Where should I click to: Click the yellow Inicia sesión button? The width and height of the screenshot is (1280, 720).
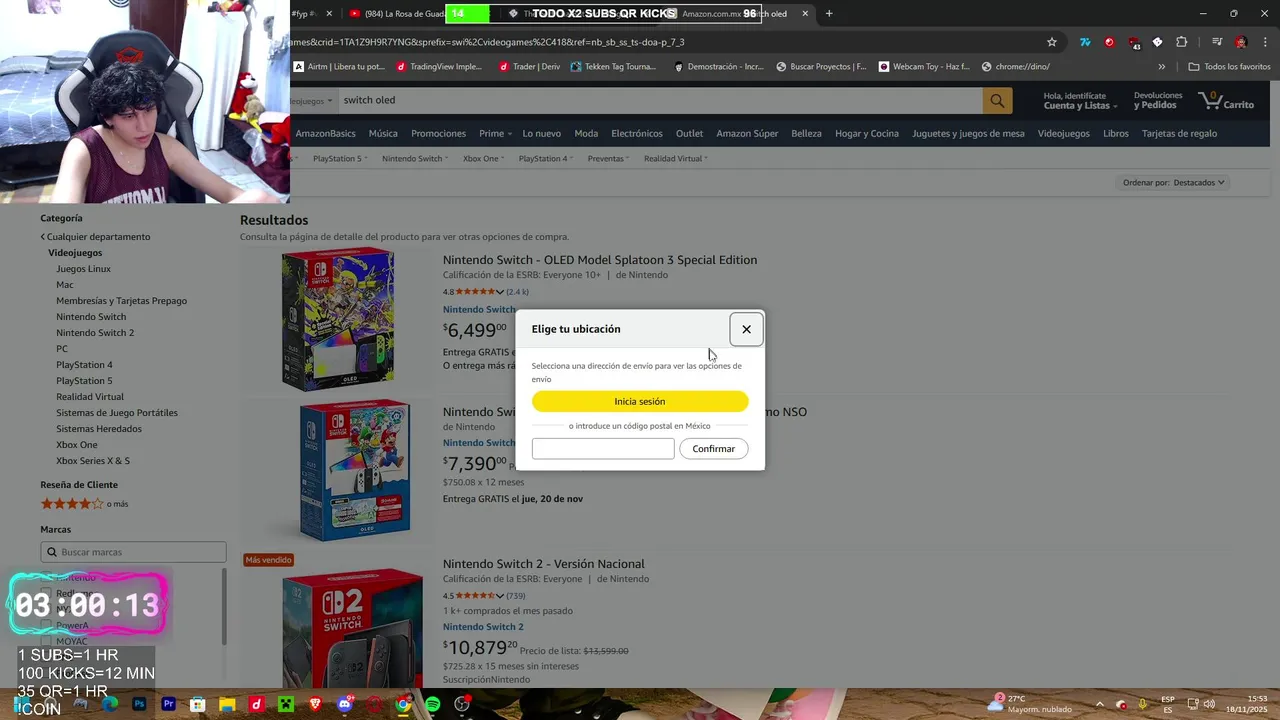(x=640, y=401)
